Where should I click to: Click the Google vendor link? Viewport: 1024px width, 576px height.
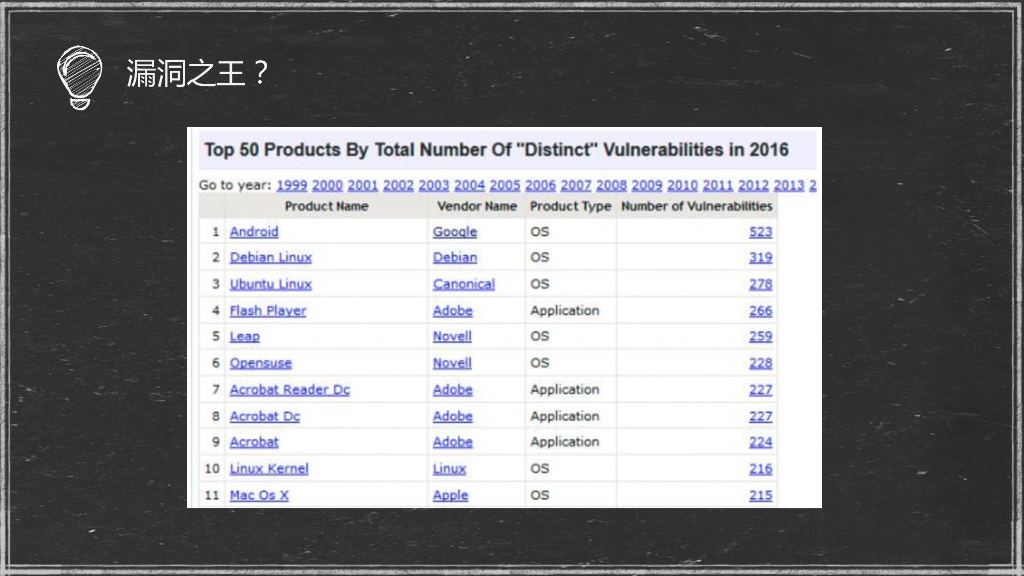pyautogui.click(x=455, y=232)
